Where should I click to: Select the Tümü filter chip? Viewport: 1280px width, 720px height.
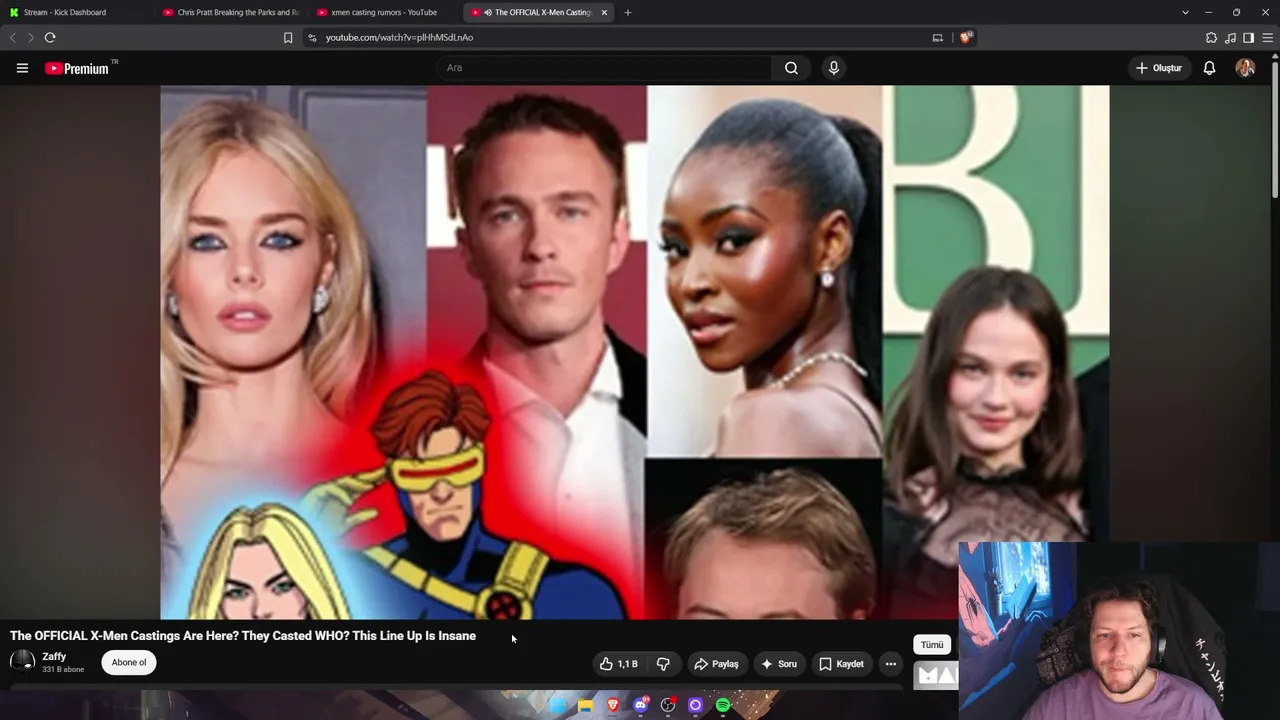[x=932, y=645]
